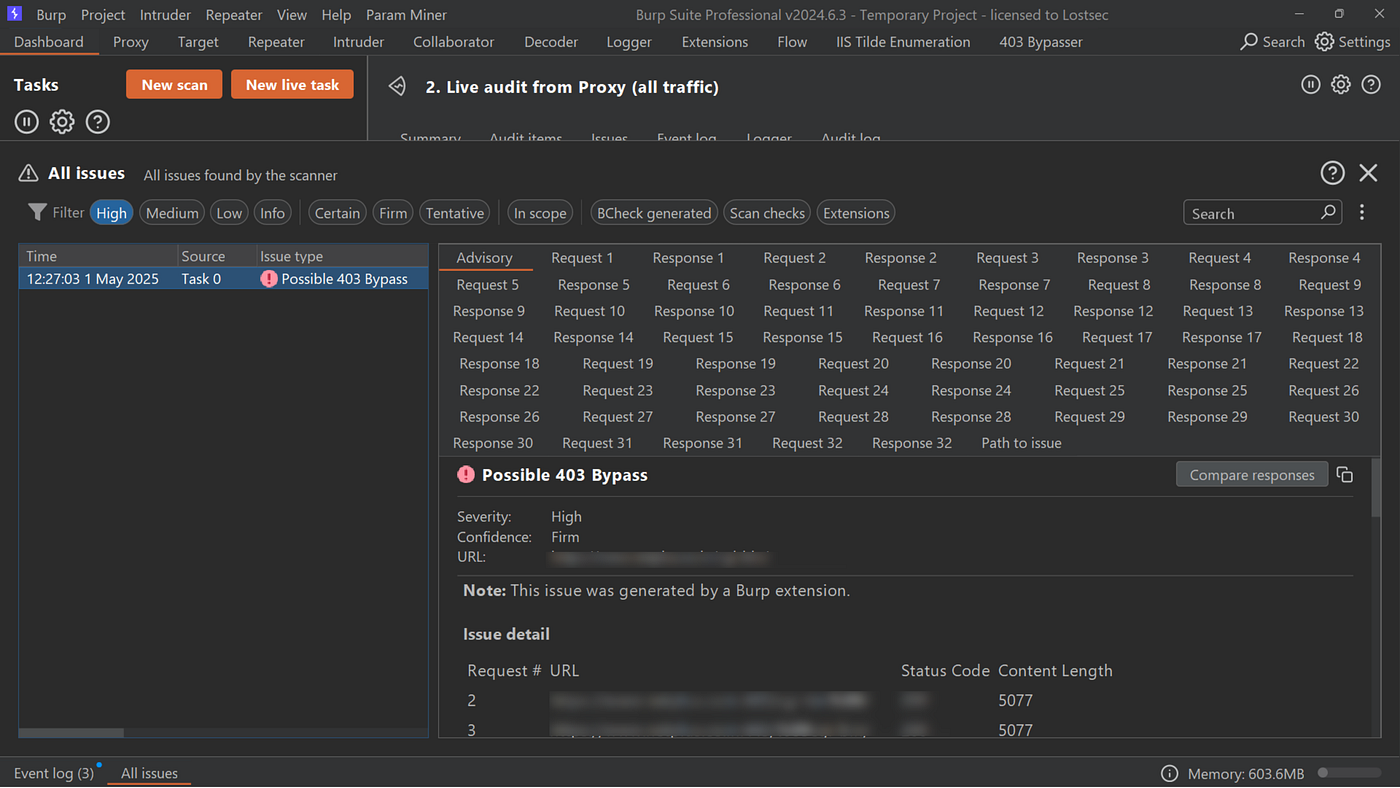Screen dimensions: 1400x788
Task: Select the All issues bottom tab
Action: tap(149, 773)
